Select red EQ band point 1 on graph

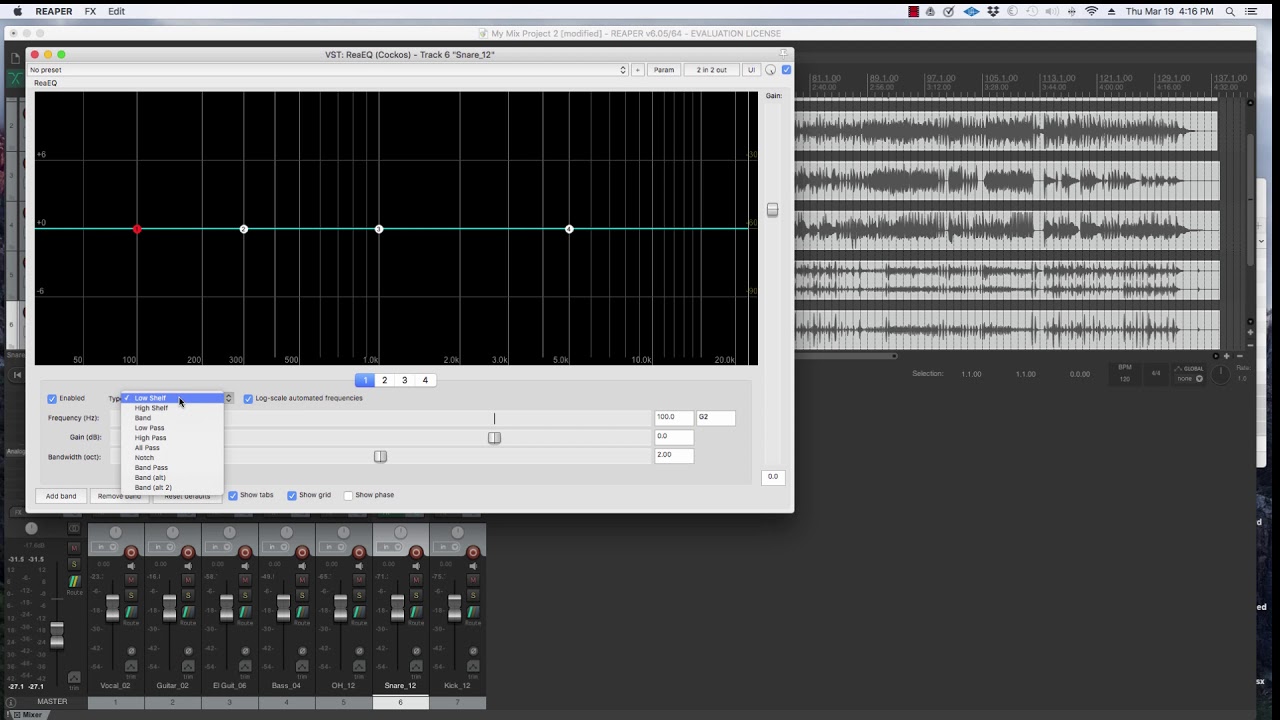137,230
